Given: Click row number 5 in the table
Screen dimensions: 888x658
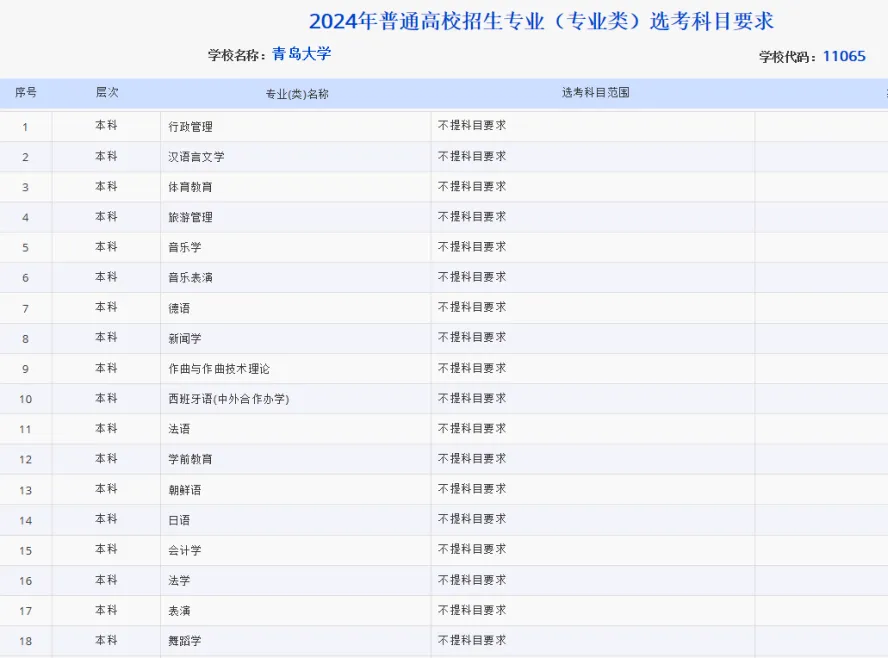Looking at the screenshot, I should [25, 248].
